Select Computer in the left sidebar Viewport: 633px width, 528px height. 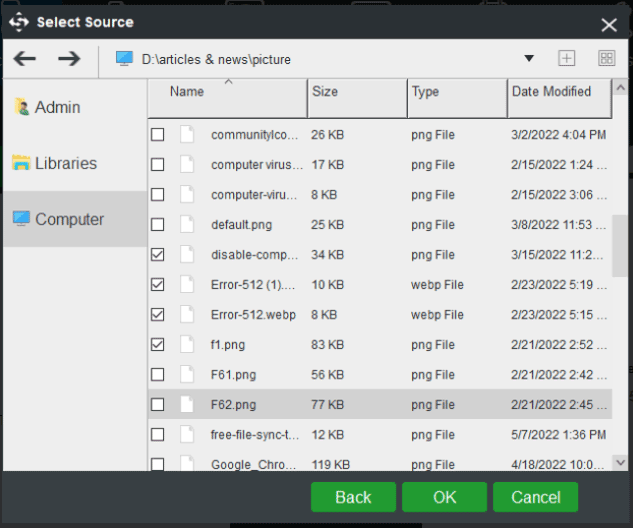75,219
